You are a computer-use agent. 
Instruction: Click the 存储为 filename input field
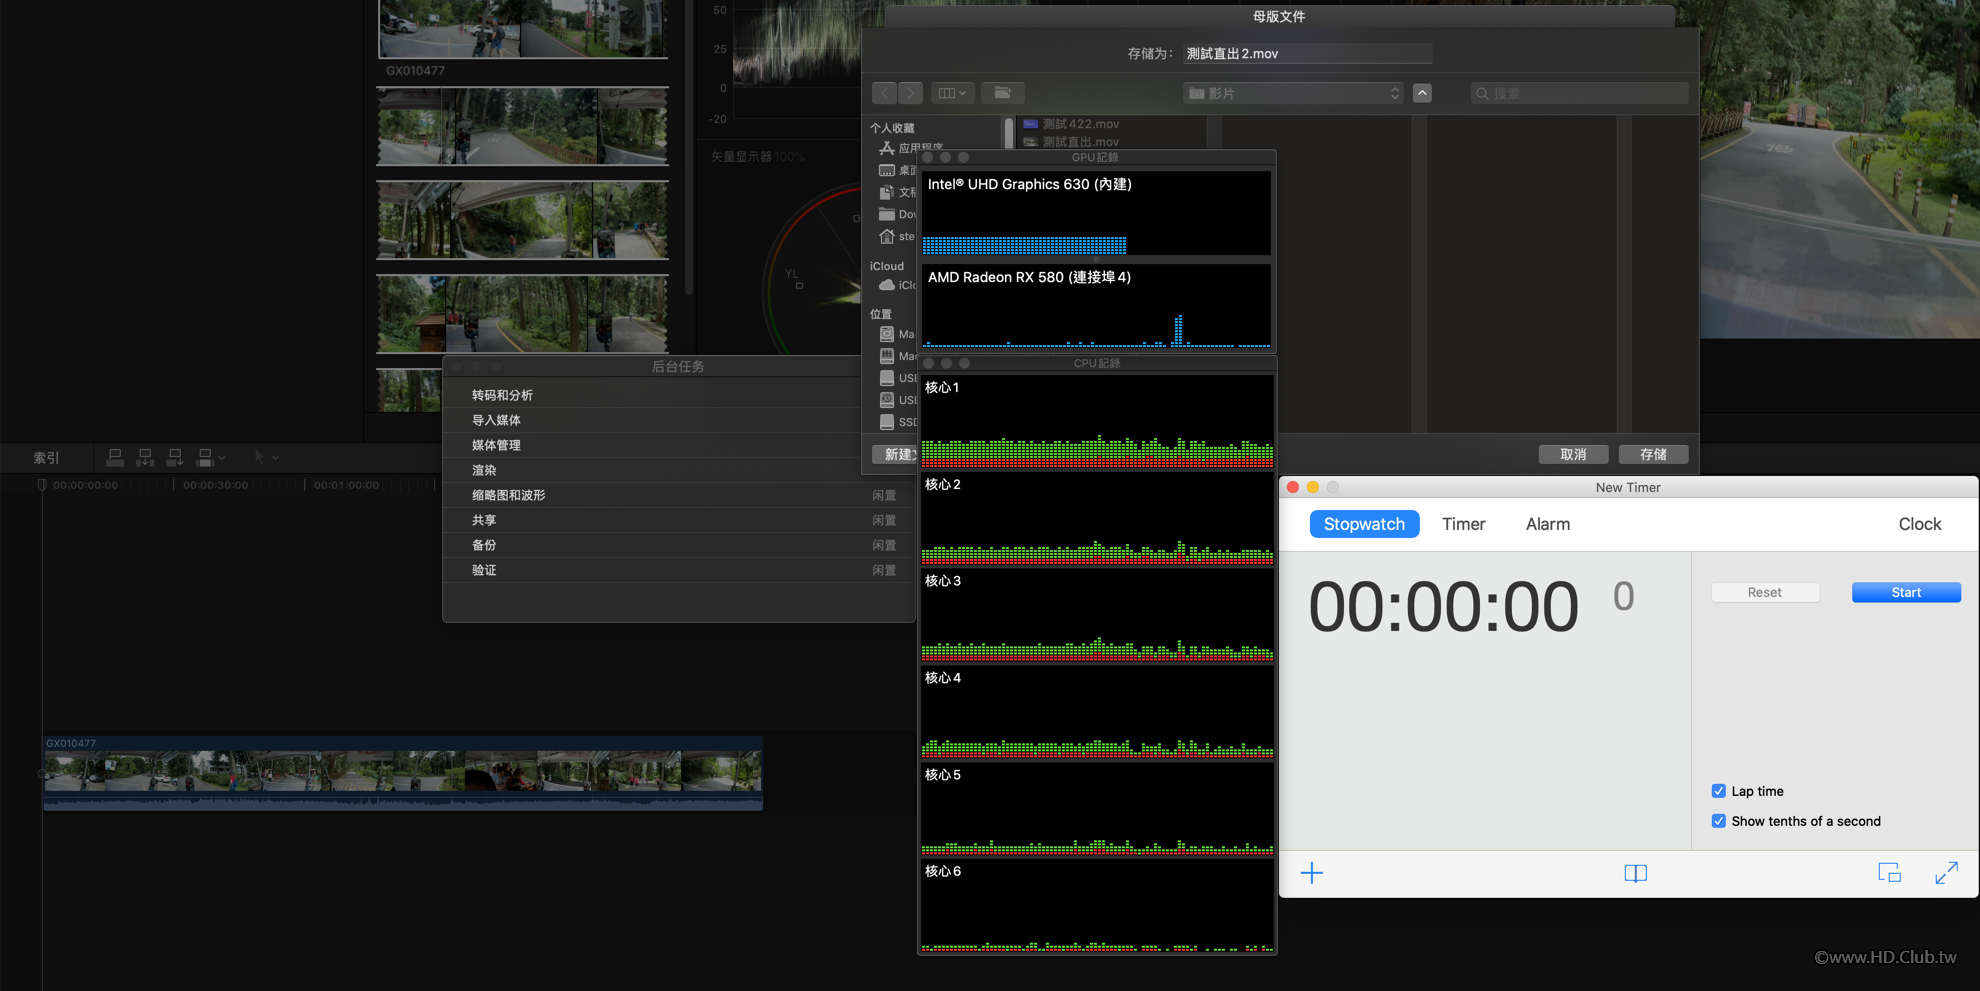1306,54
